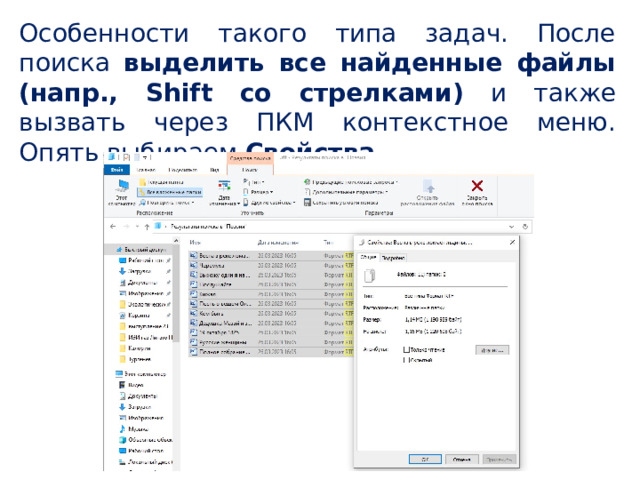The height and width of the screenshot is (480, 640).
Task: Open Recent searches dropdown
Action: 351,182
